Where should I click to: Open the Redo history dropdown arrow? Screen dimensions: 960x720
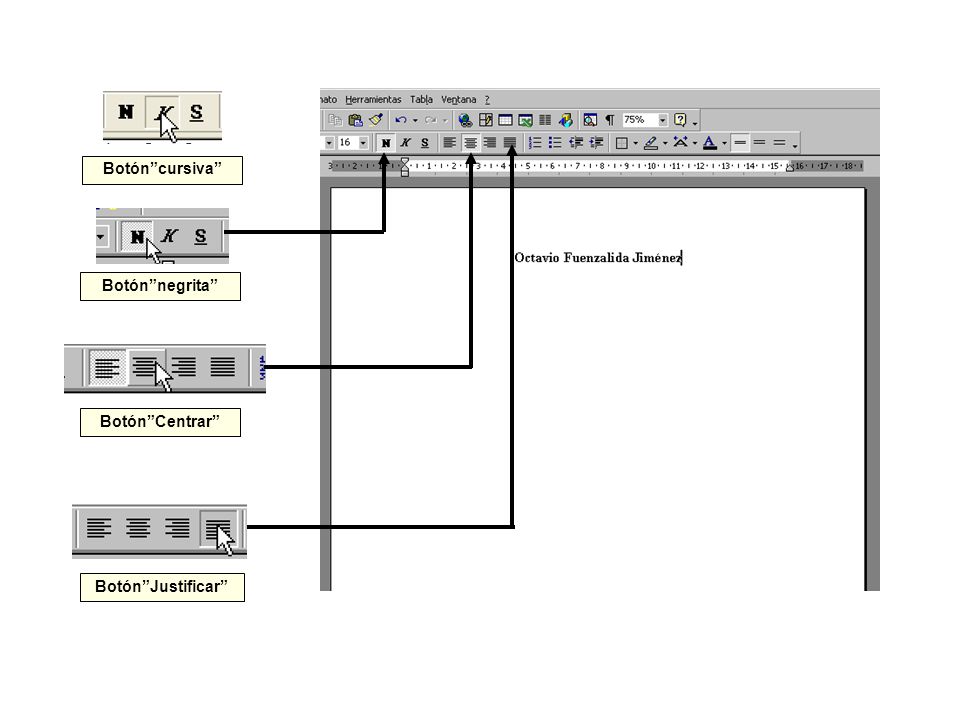pyautogui.click(x=445, y=120)
